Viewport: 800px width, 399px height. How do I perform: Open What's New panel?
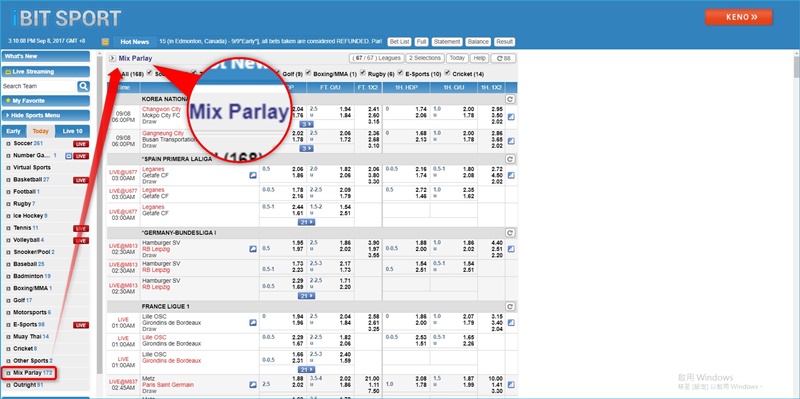coord(46,57)
